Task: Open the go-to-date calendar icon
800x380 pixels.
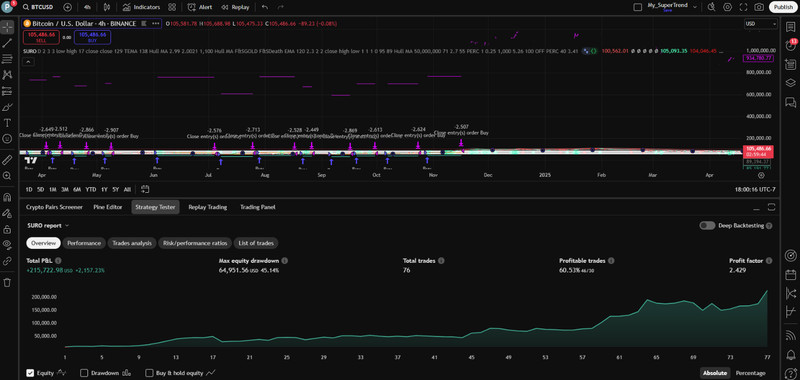Action: (145, 189)
